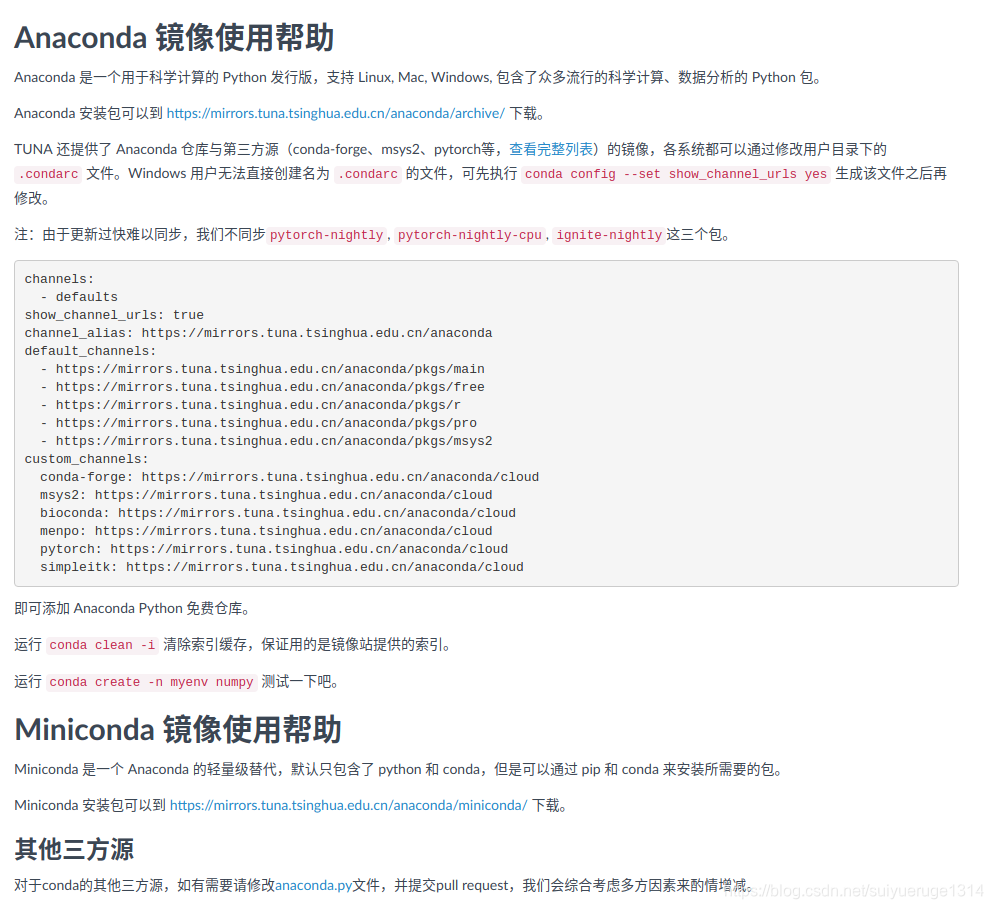The width and height of the screenshot is (993, 909).
Task: Click the 'Miniconda 是一个 Anaconda 的轻量级替代' paragraph
Action: [x=400, y=770]
